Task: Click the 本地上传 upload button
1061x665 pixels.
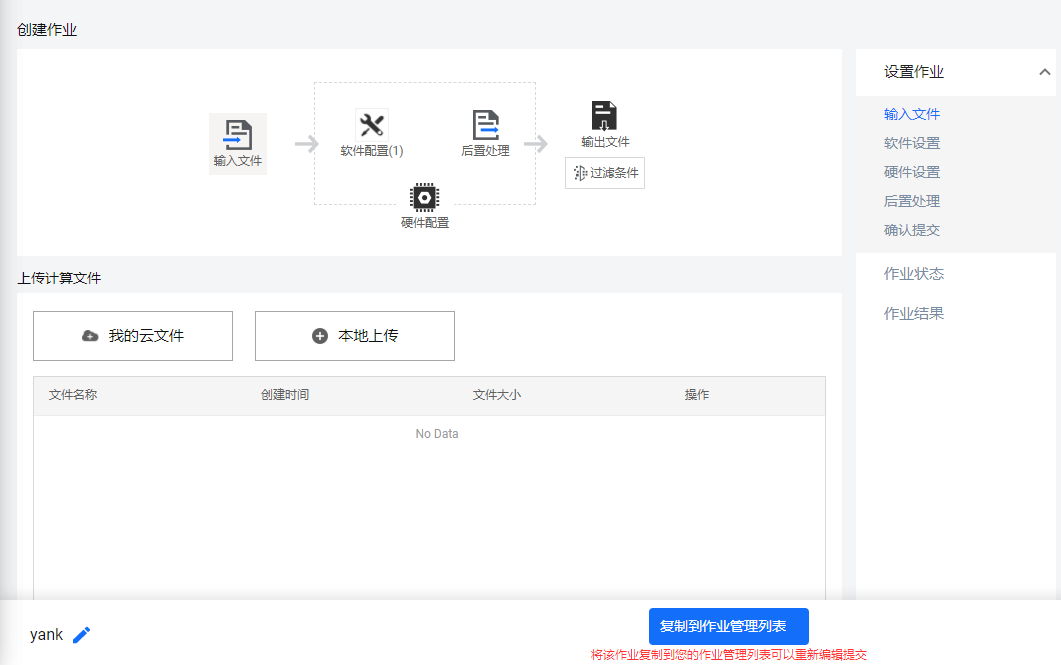Action: click(355, 336)
